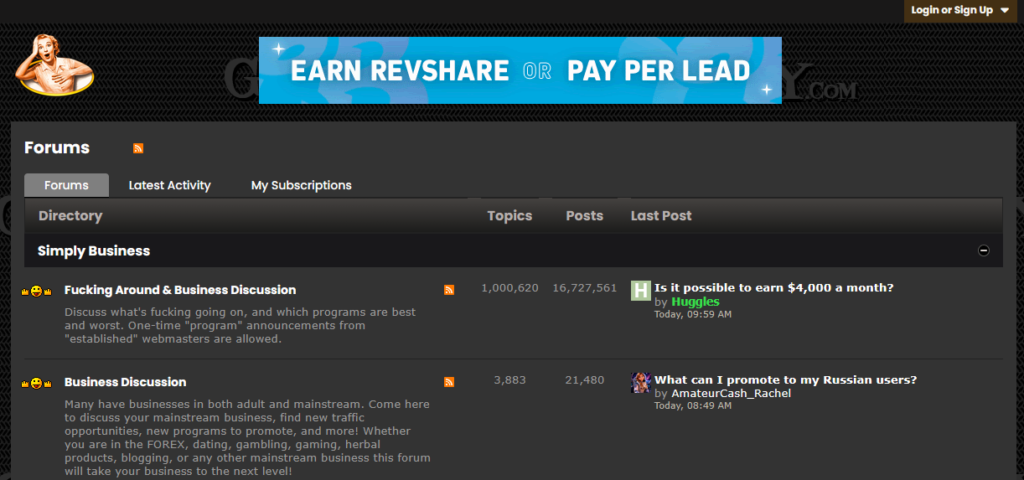Click the crowned smiley icon beside Fucking Around forum

[x=37, y=291]
